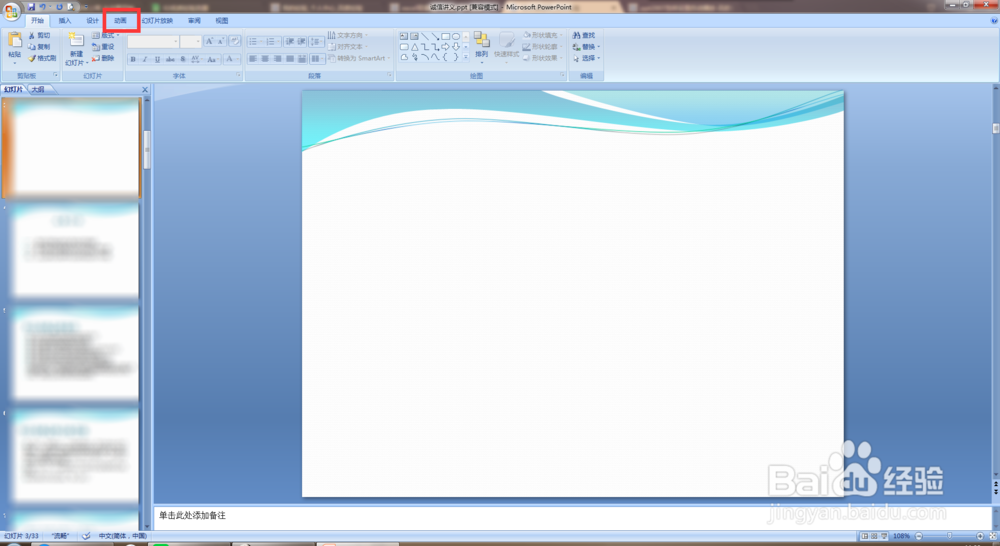Image resolution: width=1000 pixels, height=546 pixels.
Task: Clear all formatting eraser icon
Action: [x=235, y=41]
